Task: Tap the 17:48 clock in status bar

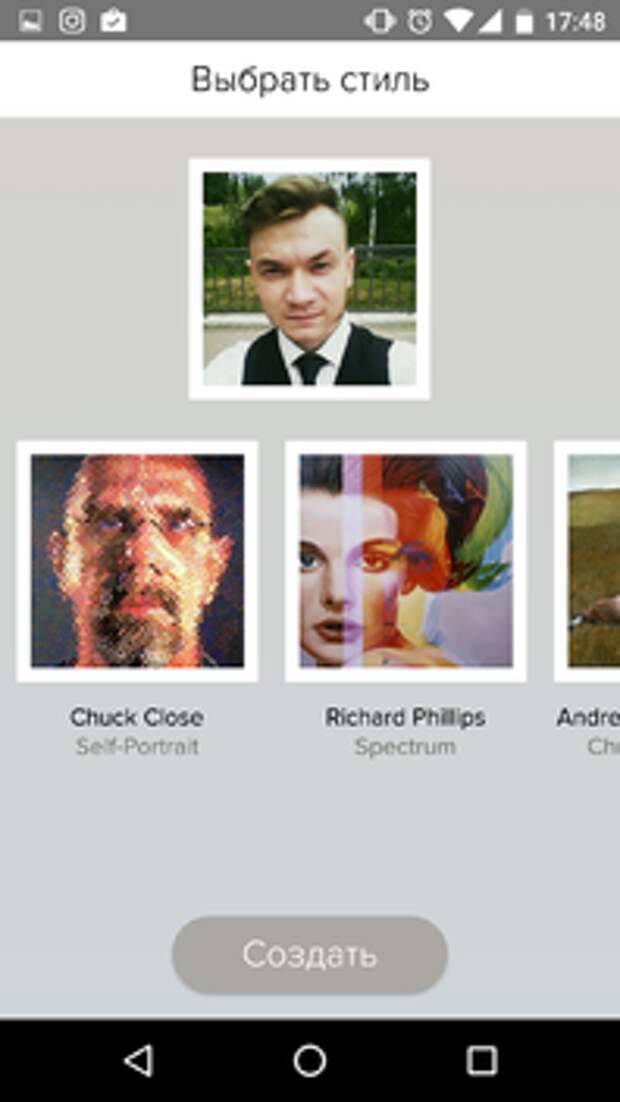Action: pos(575,22)
